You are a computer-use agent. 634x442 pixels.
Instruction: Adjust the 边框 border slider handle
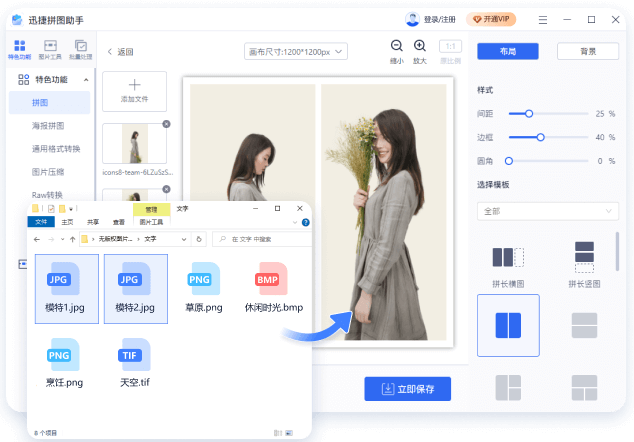tap(541, 137)
